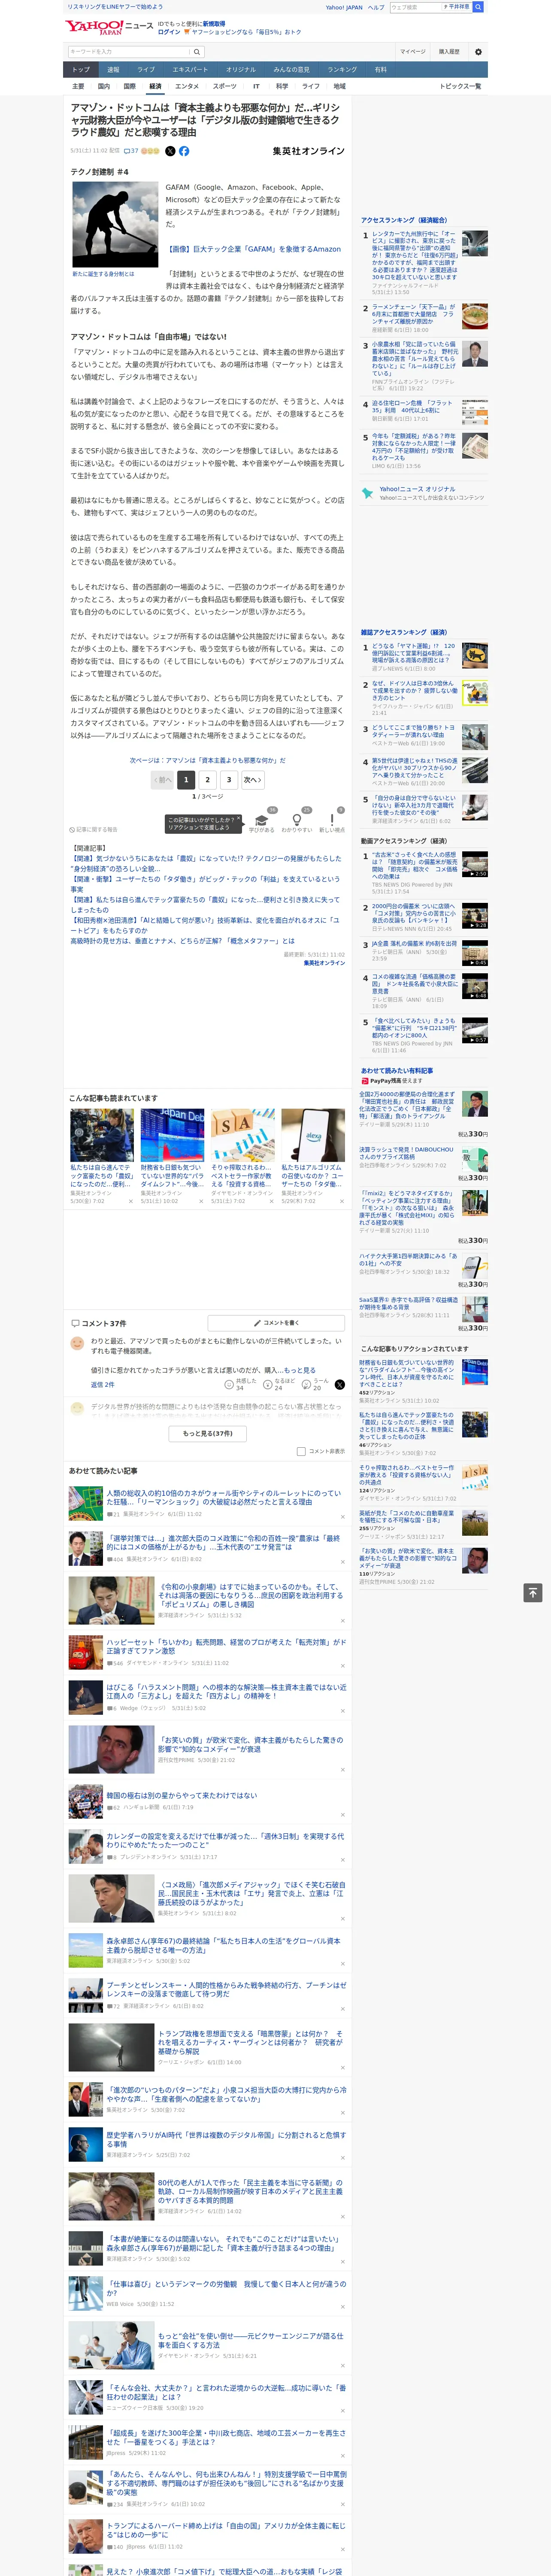Click 画像 巨大テック企業 GAFAM link
This screenshot has height=2576, width=551.
253,249
